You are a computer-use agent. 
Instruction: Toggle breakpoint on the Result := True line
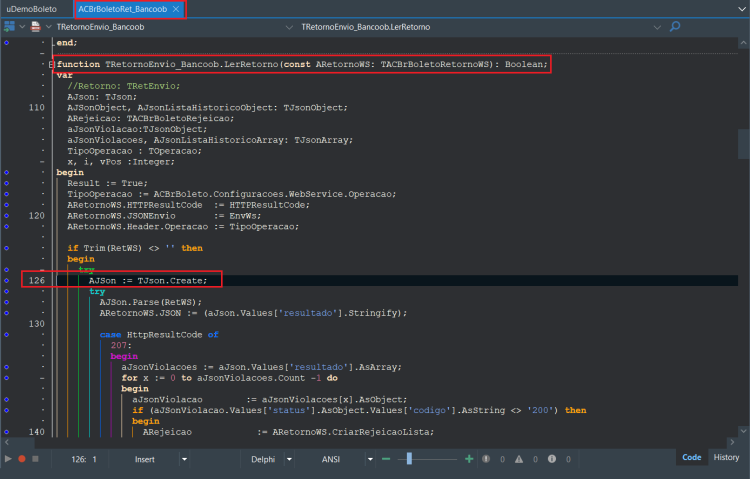pos(7,183)
